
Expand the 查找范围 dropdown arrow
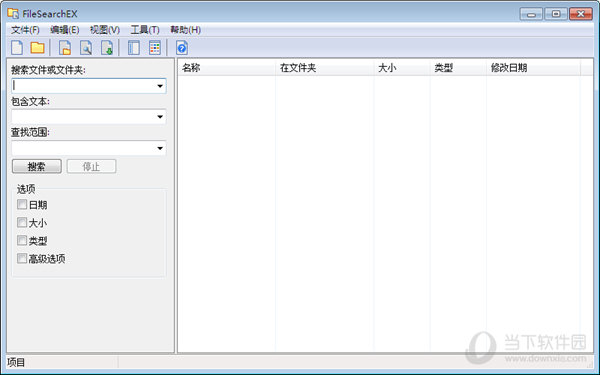[x=160, y=148]
